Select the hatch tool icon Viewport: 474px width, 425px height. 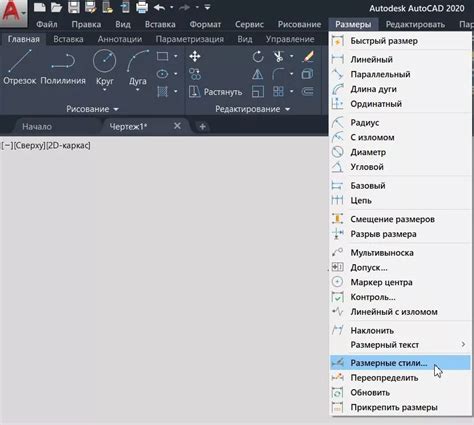[x=162, y=91]
